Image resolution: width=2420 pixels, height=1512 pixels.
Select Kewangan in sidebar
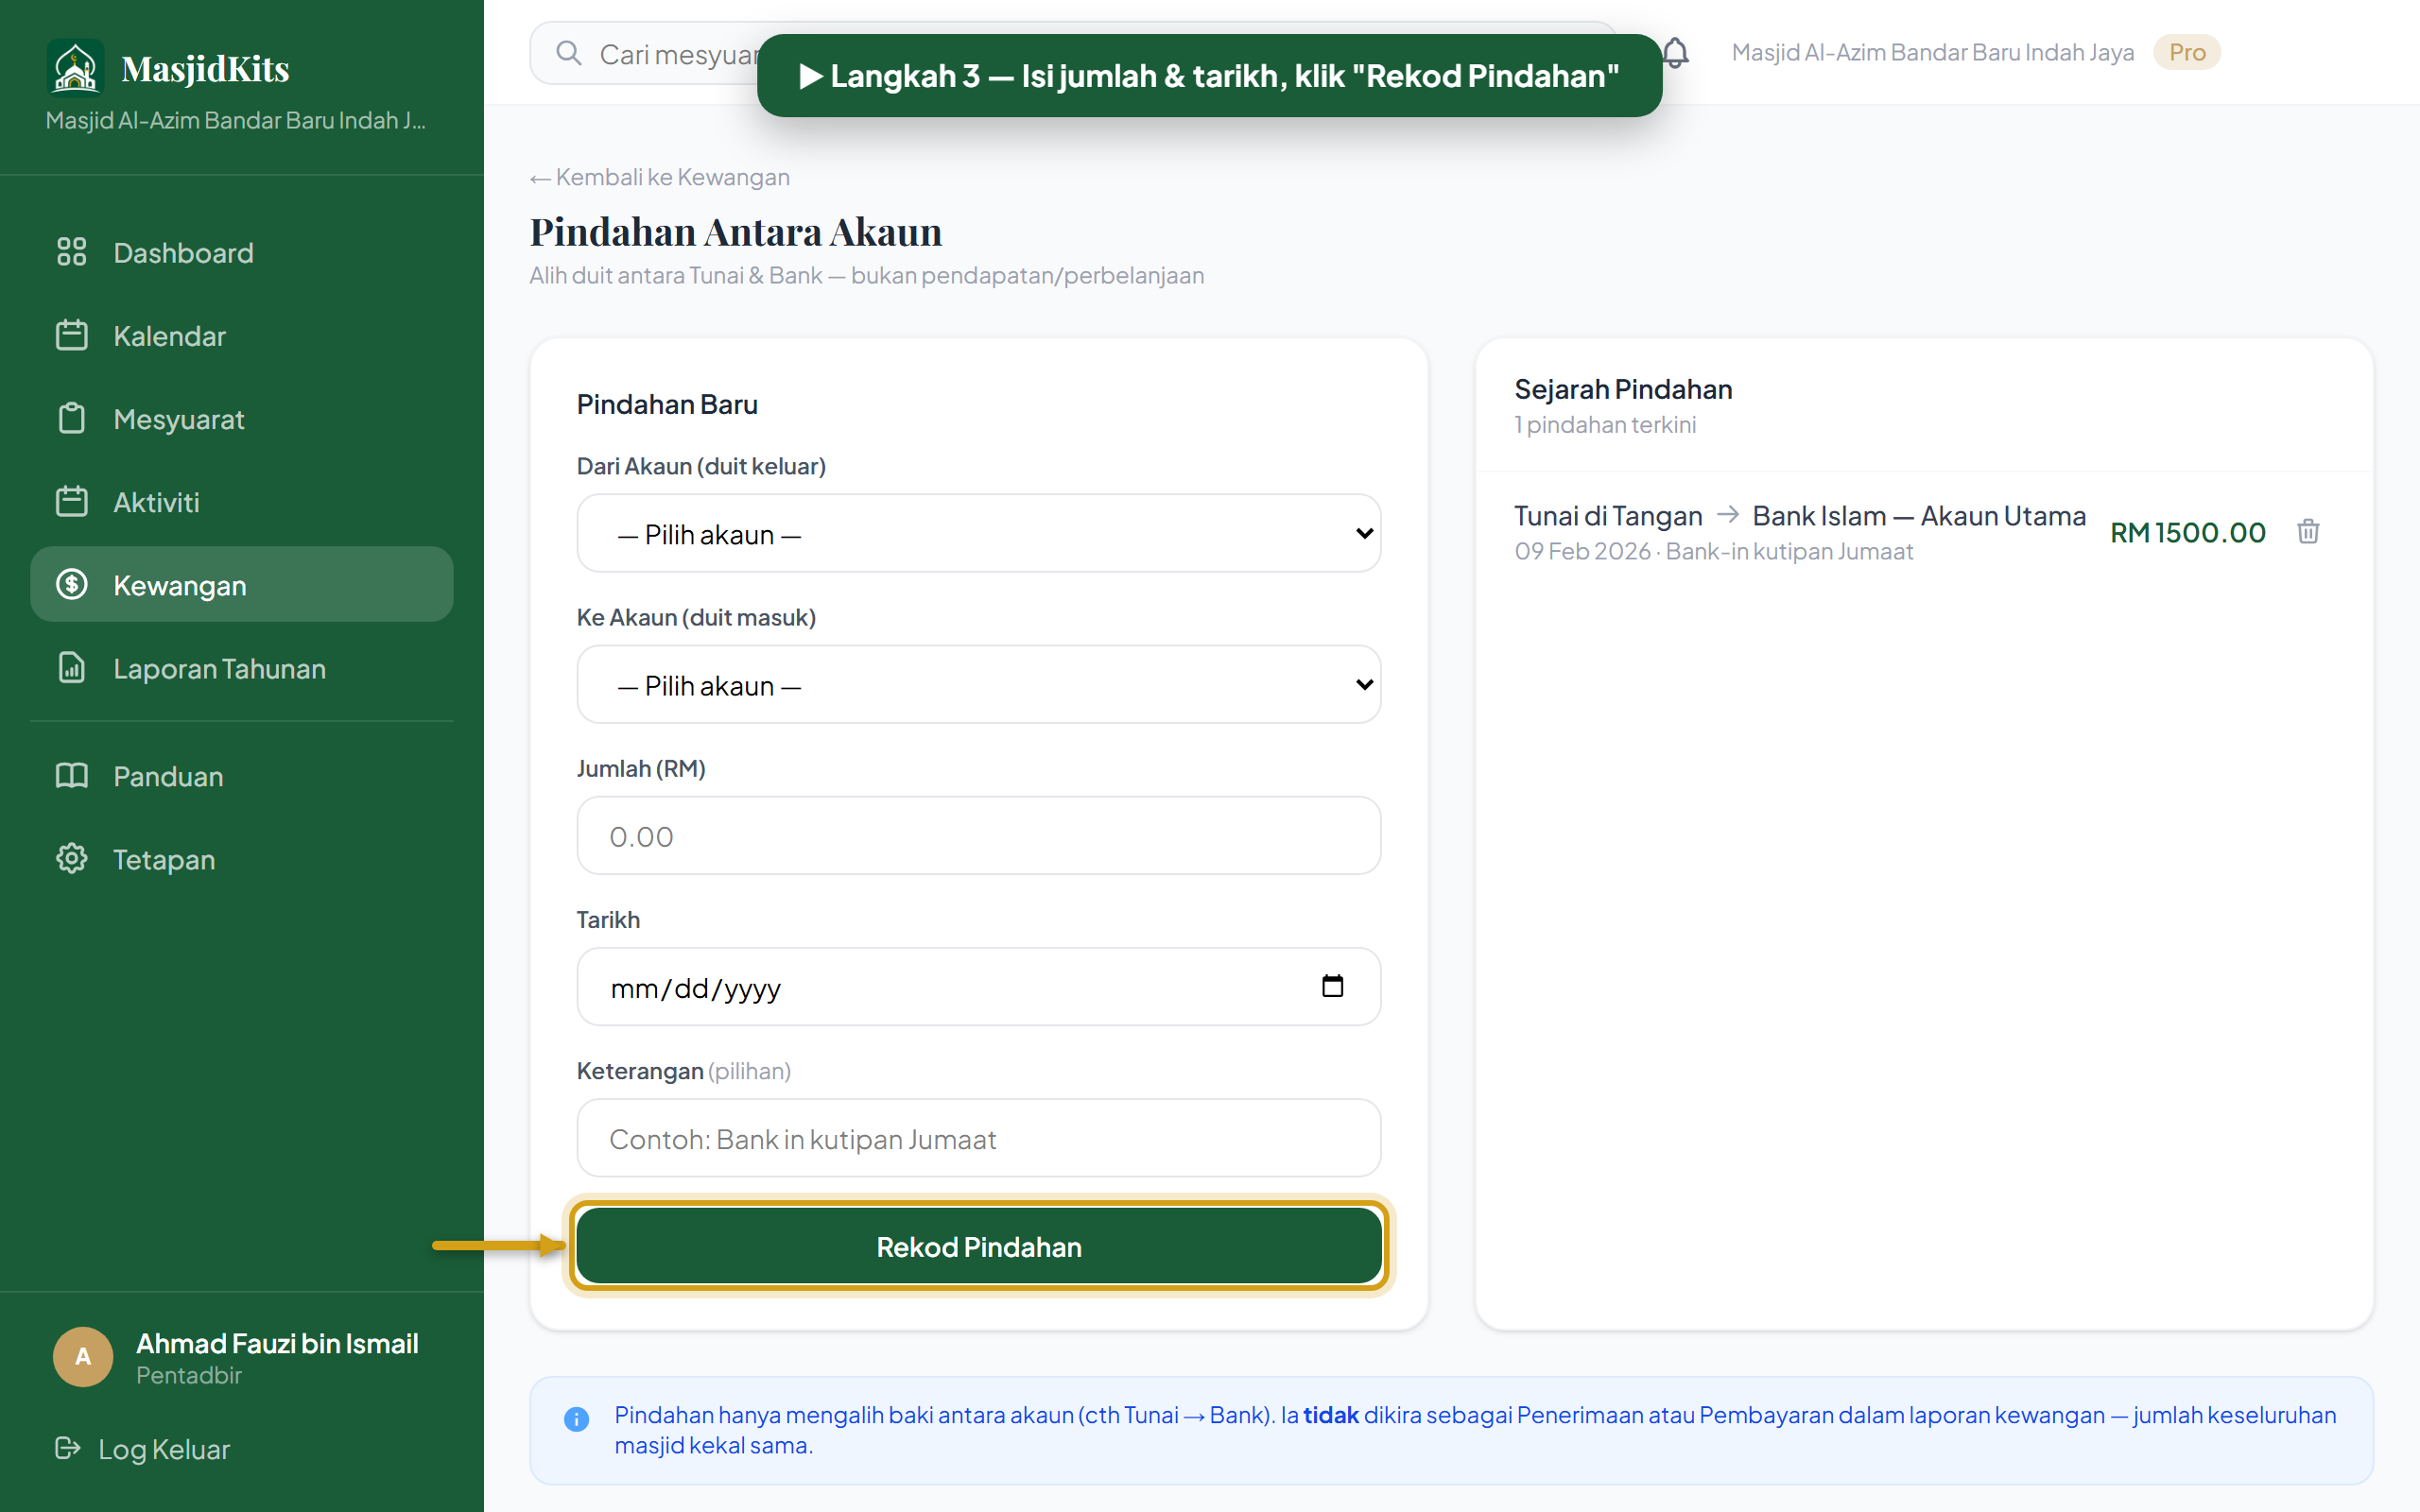tap(242, 585)
